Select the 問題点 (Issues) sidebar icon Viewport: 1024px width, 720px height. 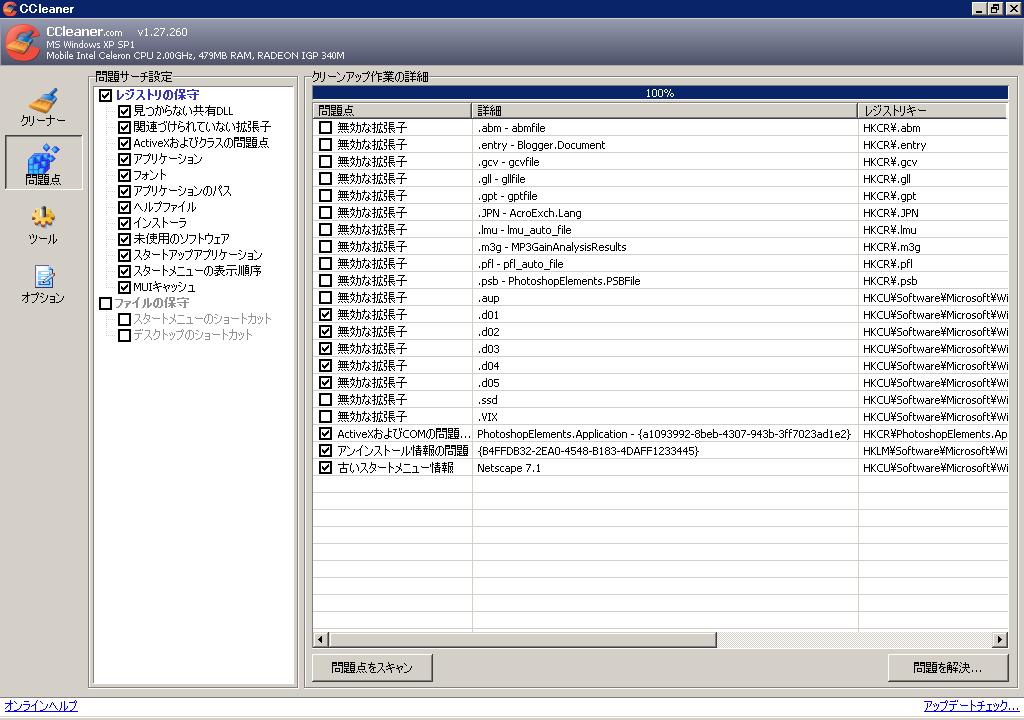point(44,163)
